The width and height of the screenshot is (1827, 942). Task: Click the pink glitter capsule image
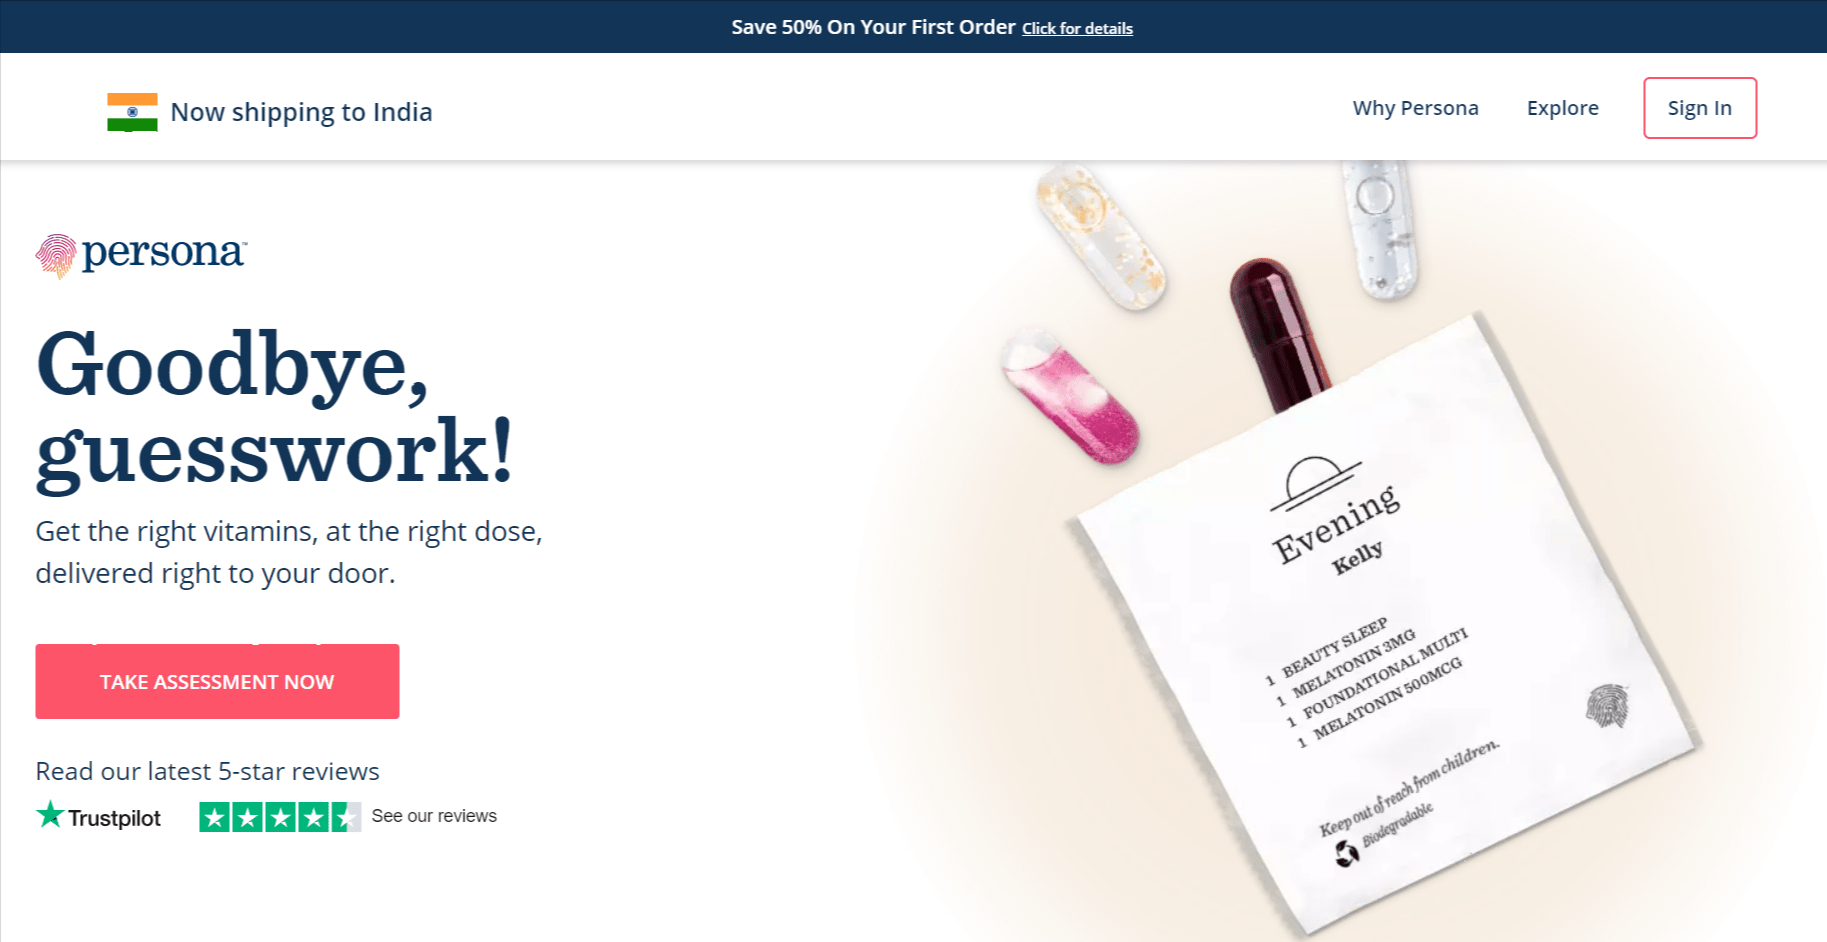[x=1070, y=396]
